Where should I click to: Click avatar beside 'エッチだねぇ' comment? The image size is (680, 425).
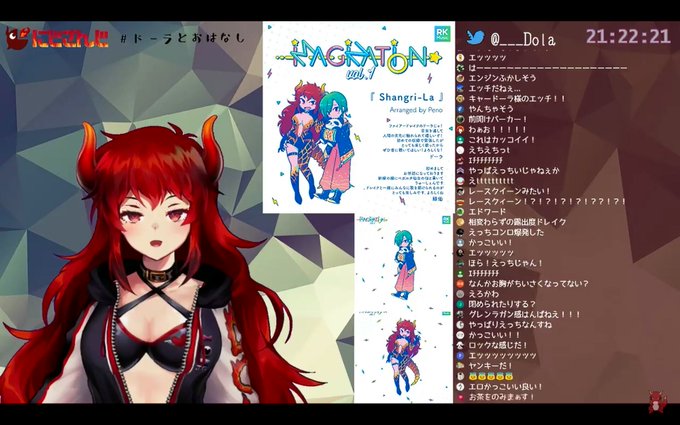pos(460,88)
